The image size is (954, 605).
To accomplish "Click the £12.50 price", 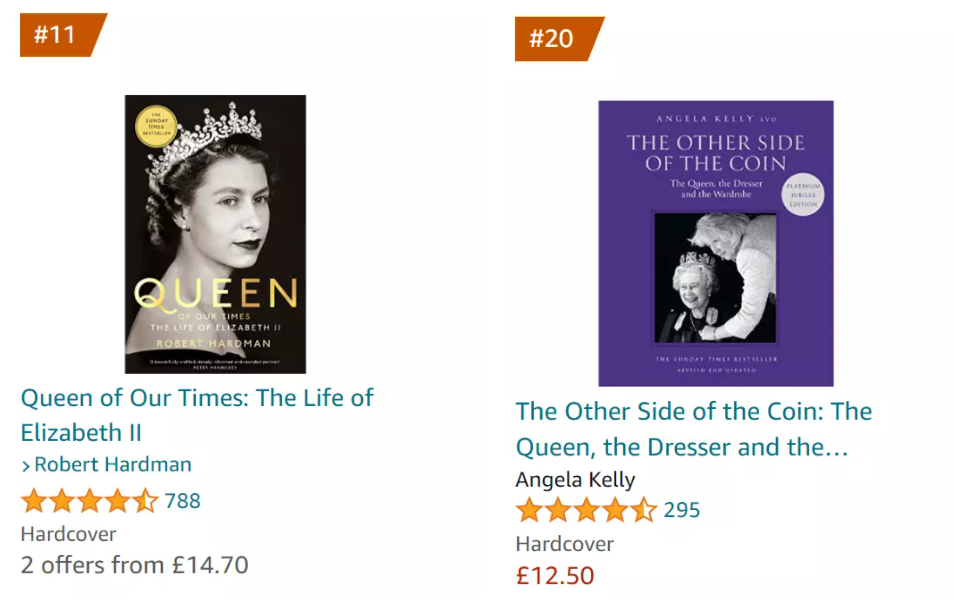I will (x=554, y=576).
